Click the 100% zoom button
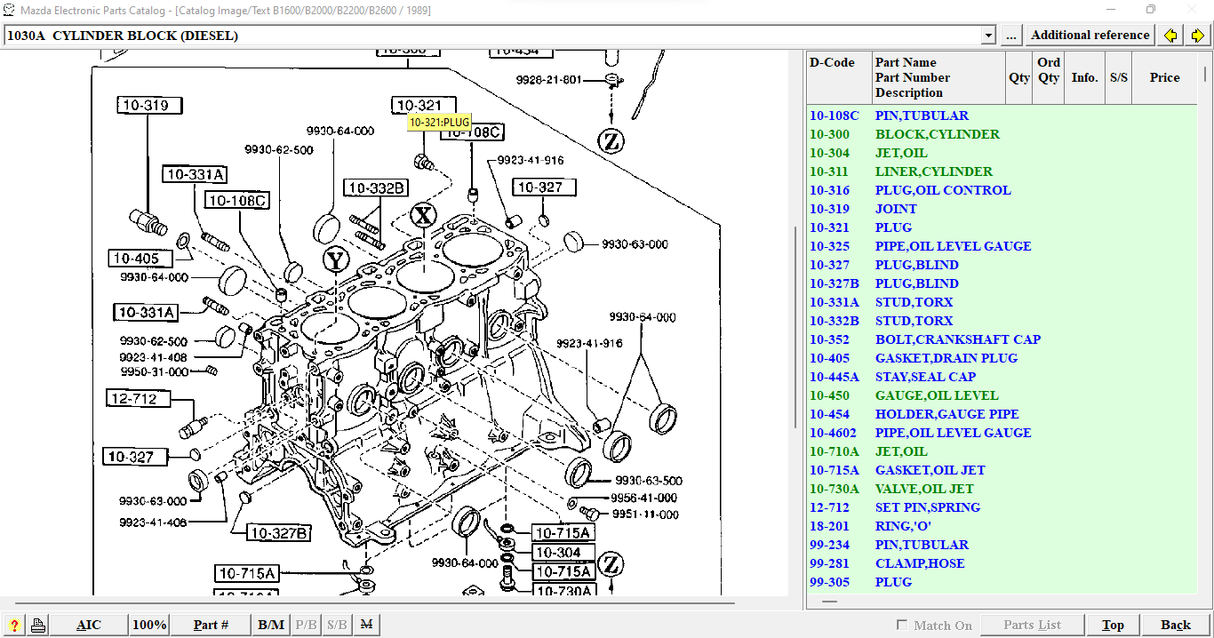The height and width of the screenshot is (638, 1214). 149,625
